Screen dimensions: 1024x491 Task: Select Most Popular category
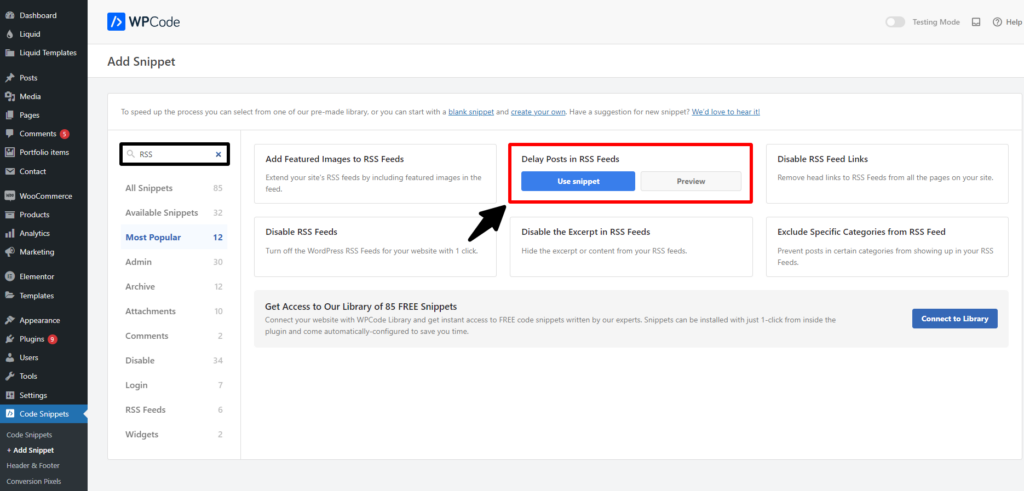(x=174, y=238)
